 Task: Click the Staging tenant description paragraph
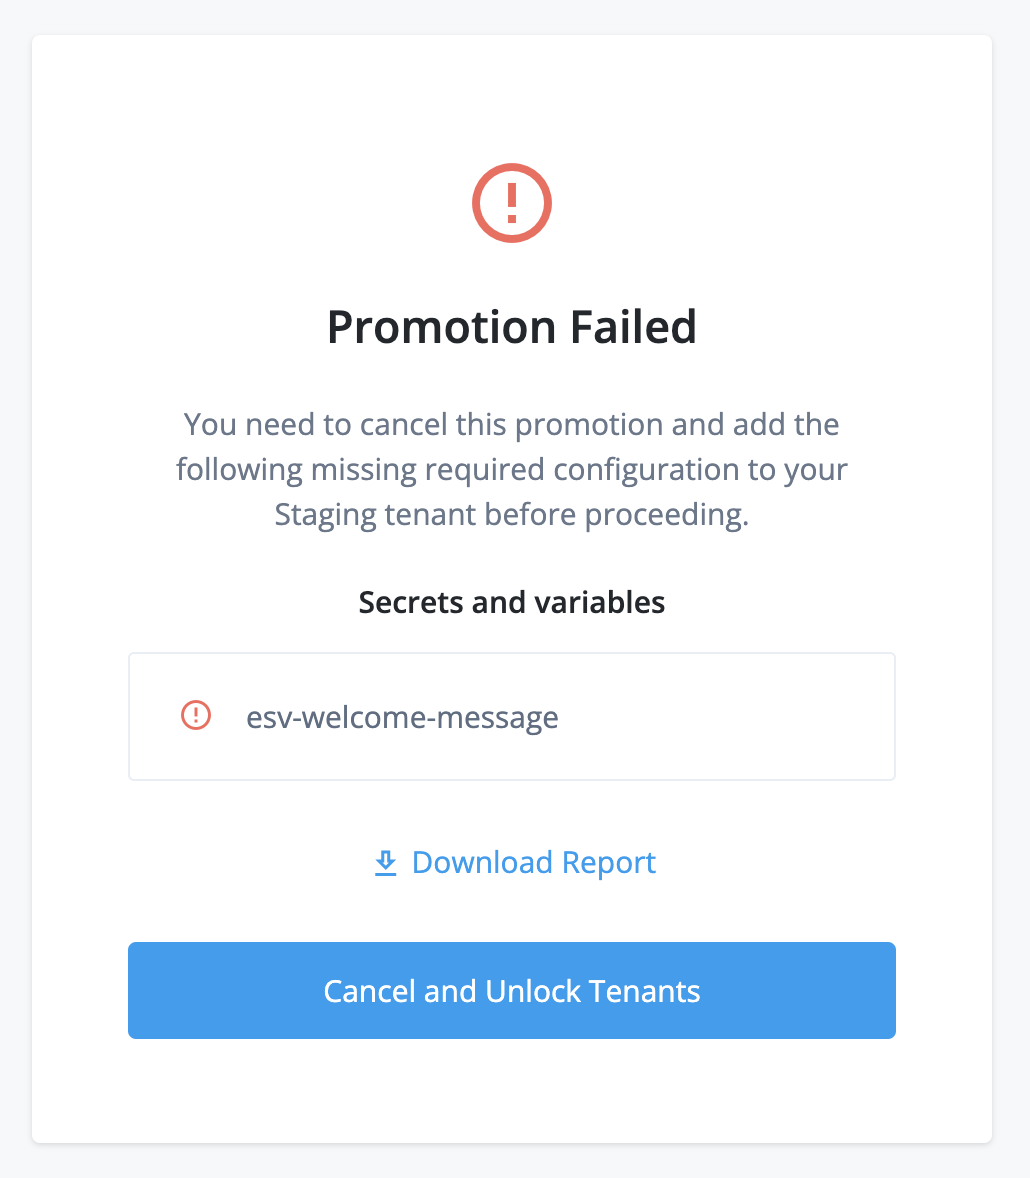click(511, 469)
